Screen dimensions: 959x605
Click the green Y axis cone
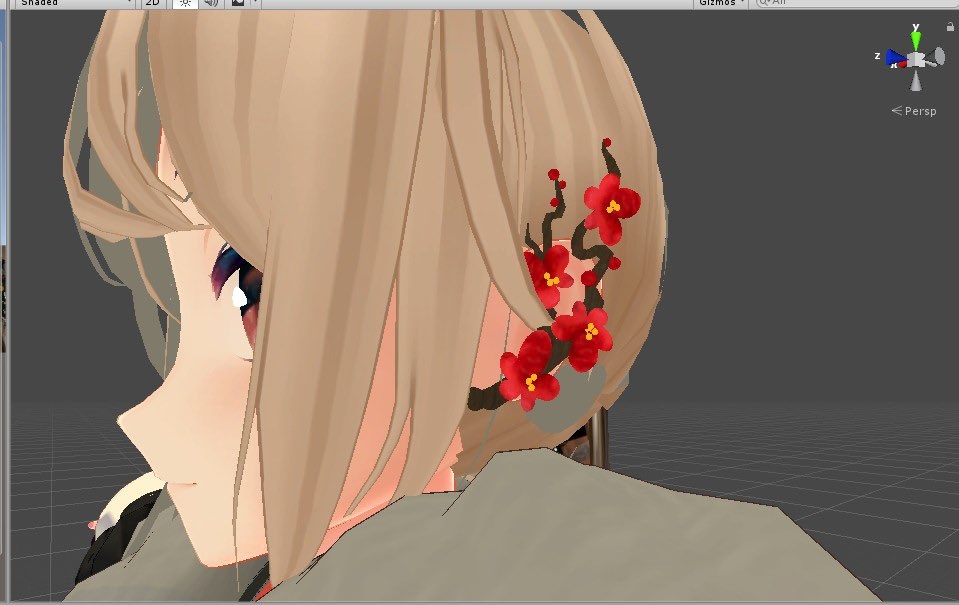pos(916,40)
